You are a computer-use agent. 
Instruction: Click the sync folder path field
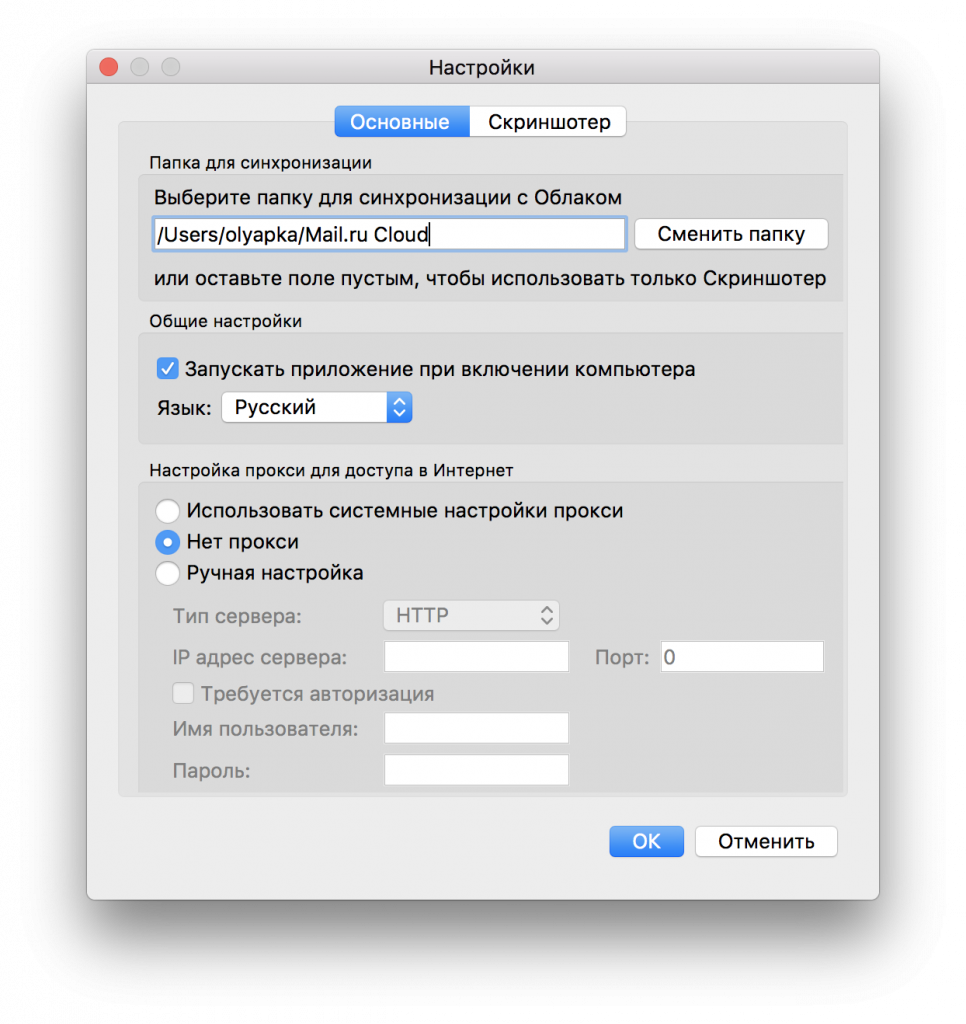click(389, 235)
